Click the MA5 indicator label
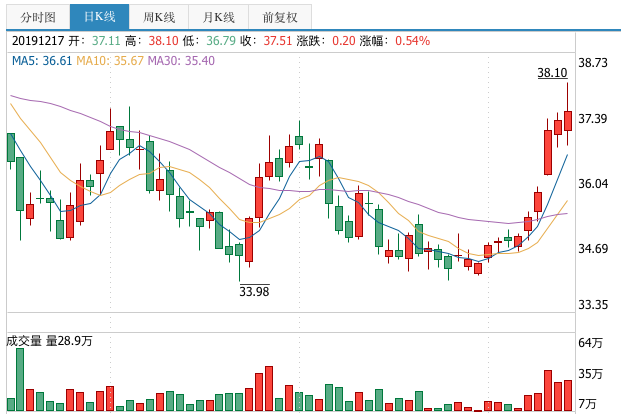 (42, 62)
